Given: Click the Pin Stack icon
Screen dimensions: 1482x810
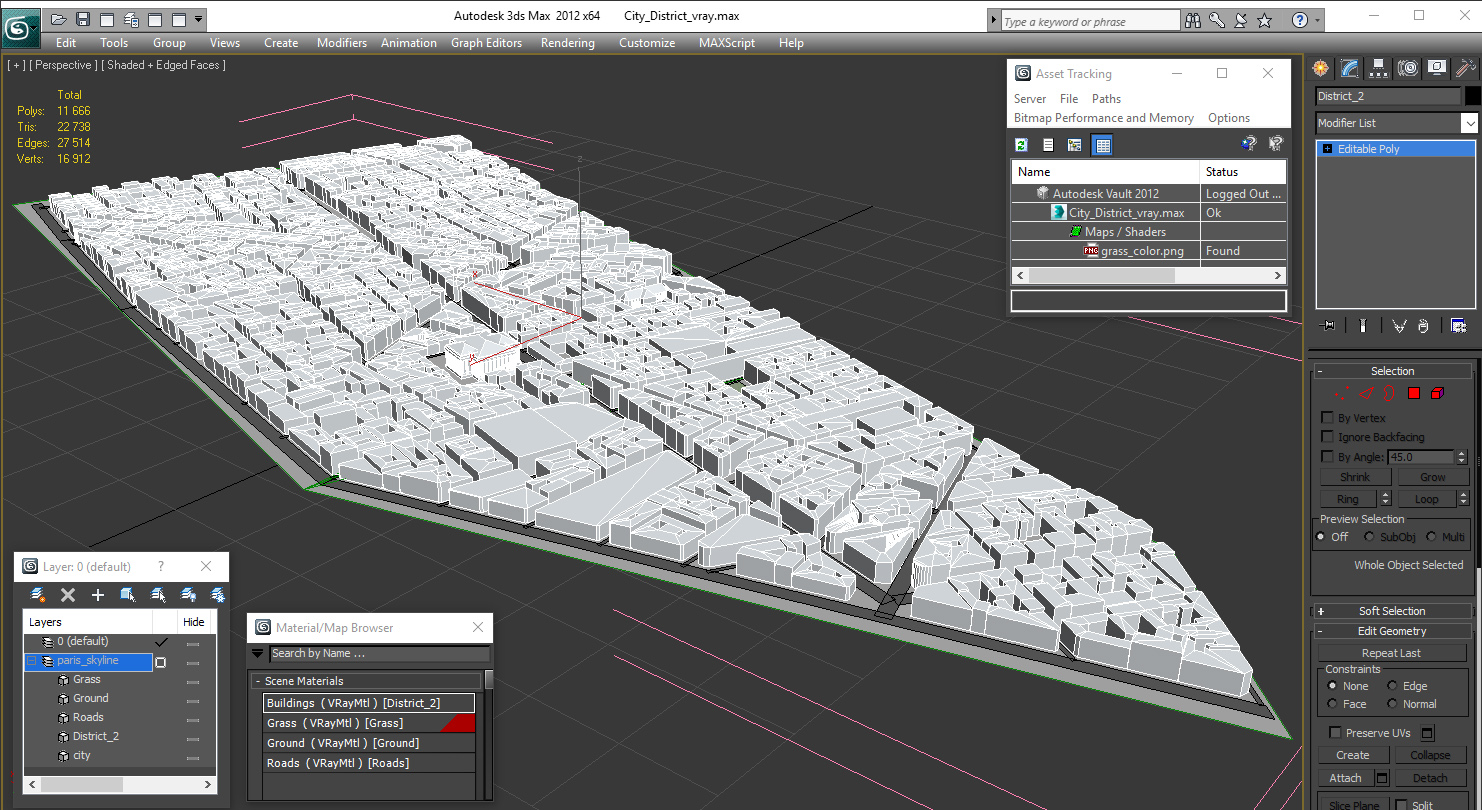Looking at the screenshot, I should 1328,325.
